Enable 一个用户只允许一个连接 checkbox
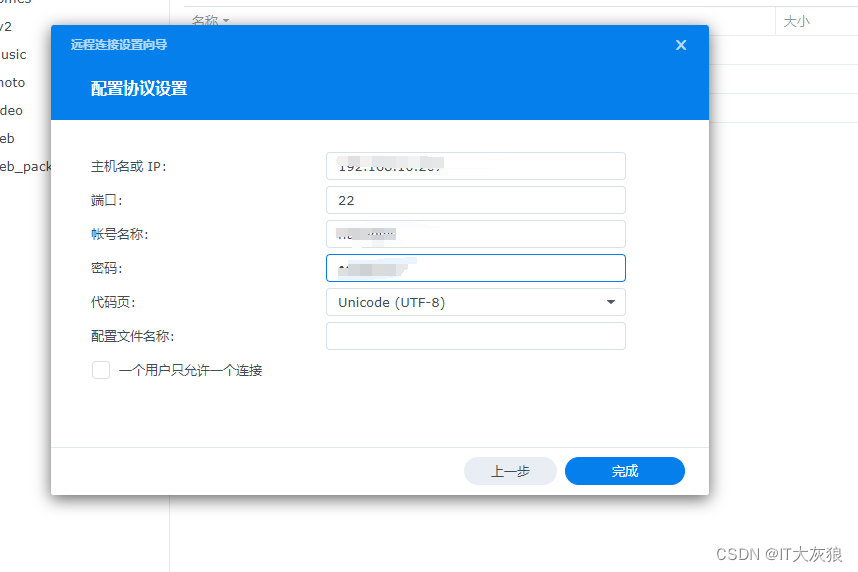The image size is (858, 572). coord(101,370)
